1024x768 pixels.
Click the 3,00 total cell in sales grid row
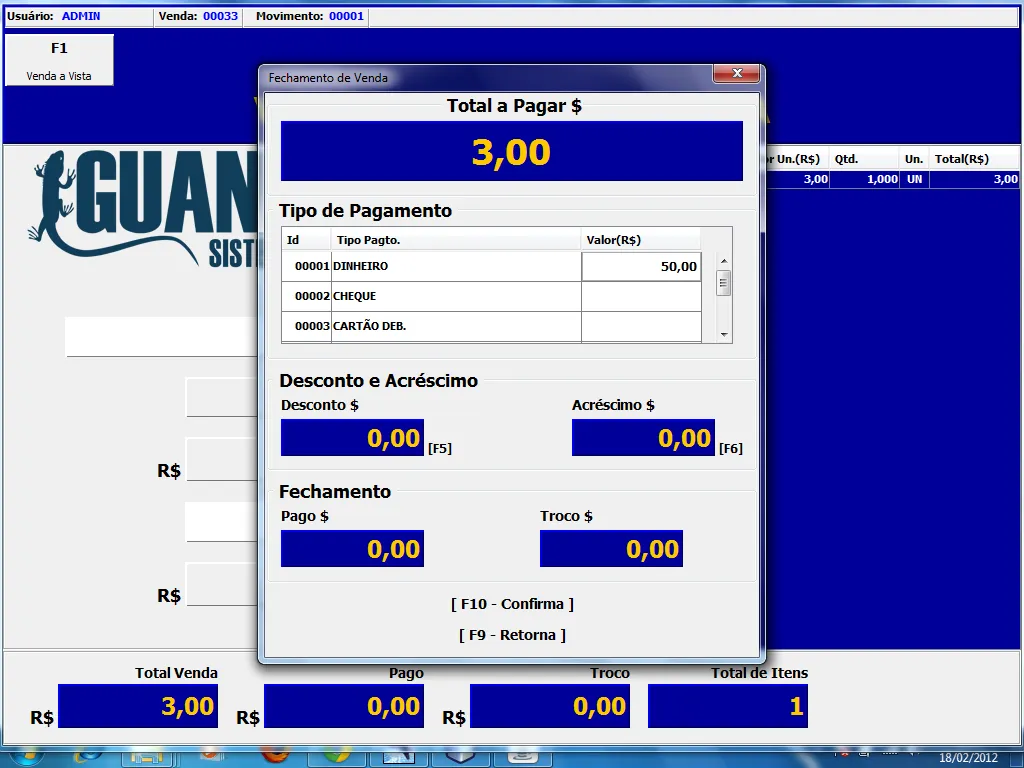tap(974, 180)
